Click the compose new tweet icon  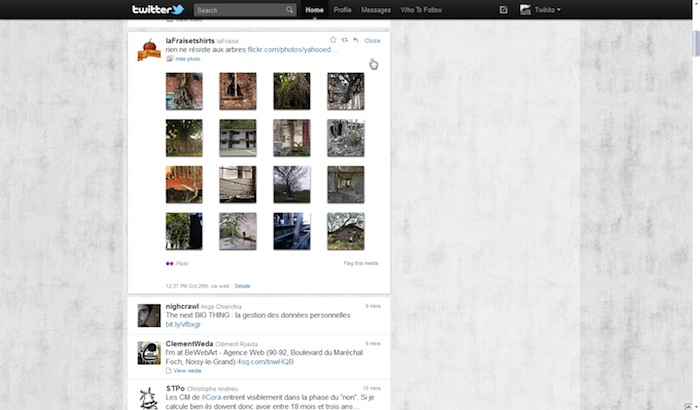[503, 10]
